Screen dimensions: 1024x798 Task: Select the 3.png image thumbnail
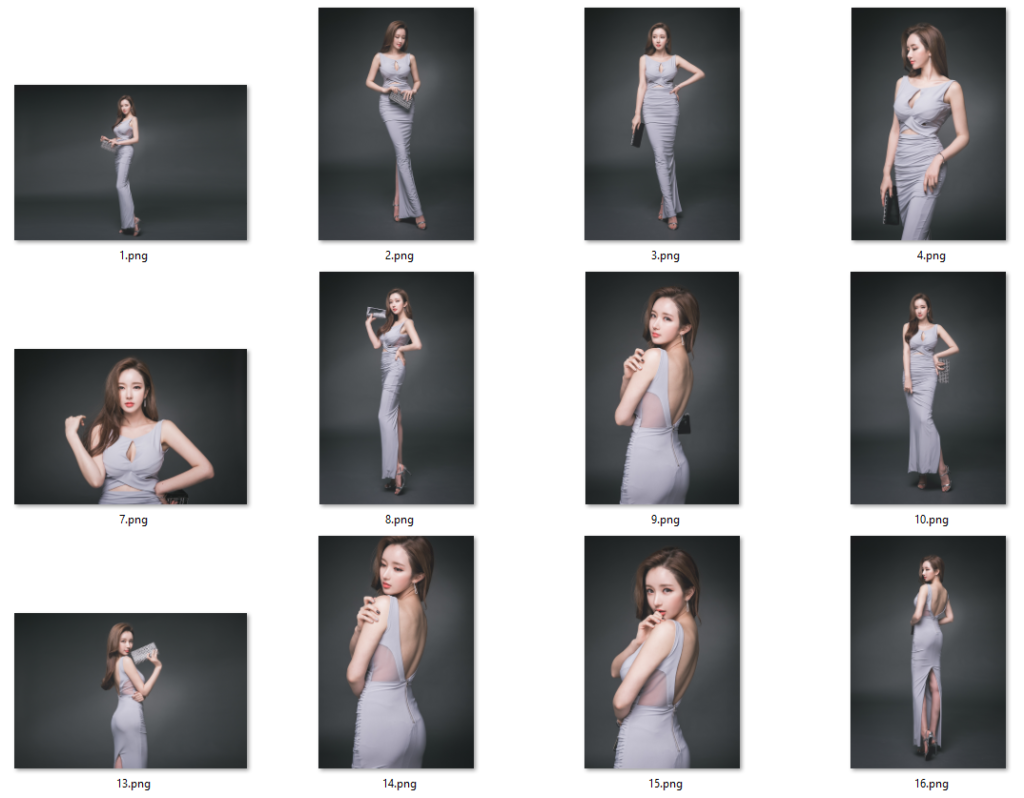click(x=662, y=124)
